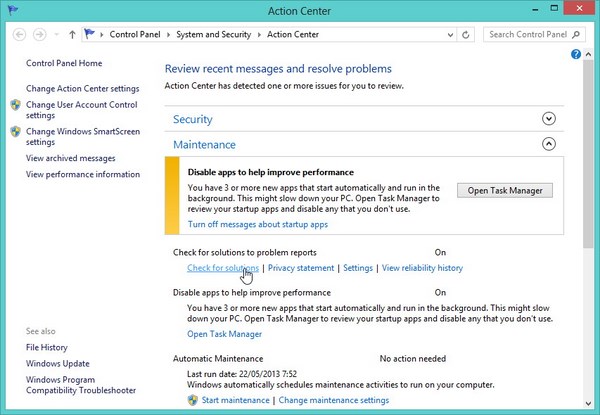Screen dimensions: 600x415
Task: Go up one level with Up arrow
Action: click(72, 35)
